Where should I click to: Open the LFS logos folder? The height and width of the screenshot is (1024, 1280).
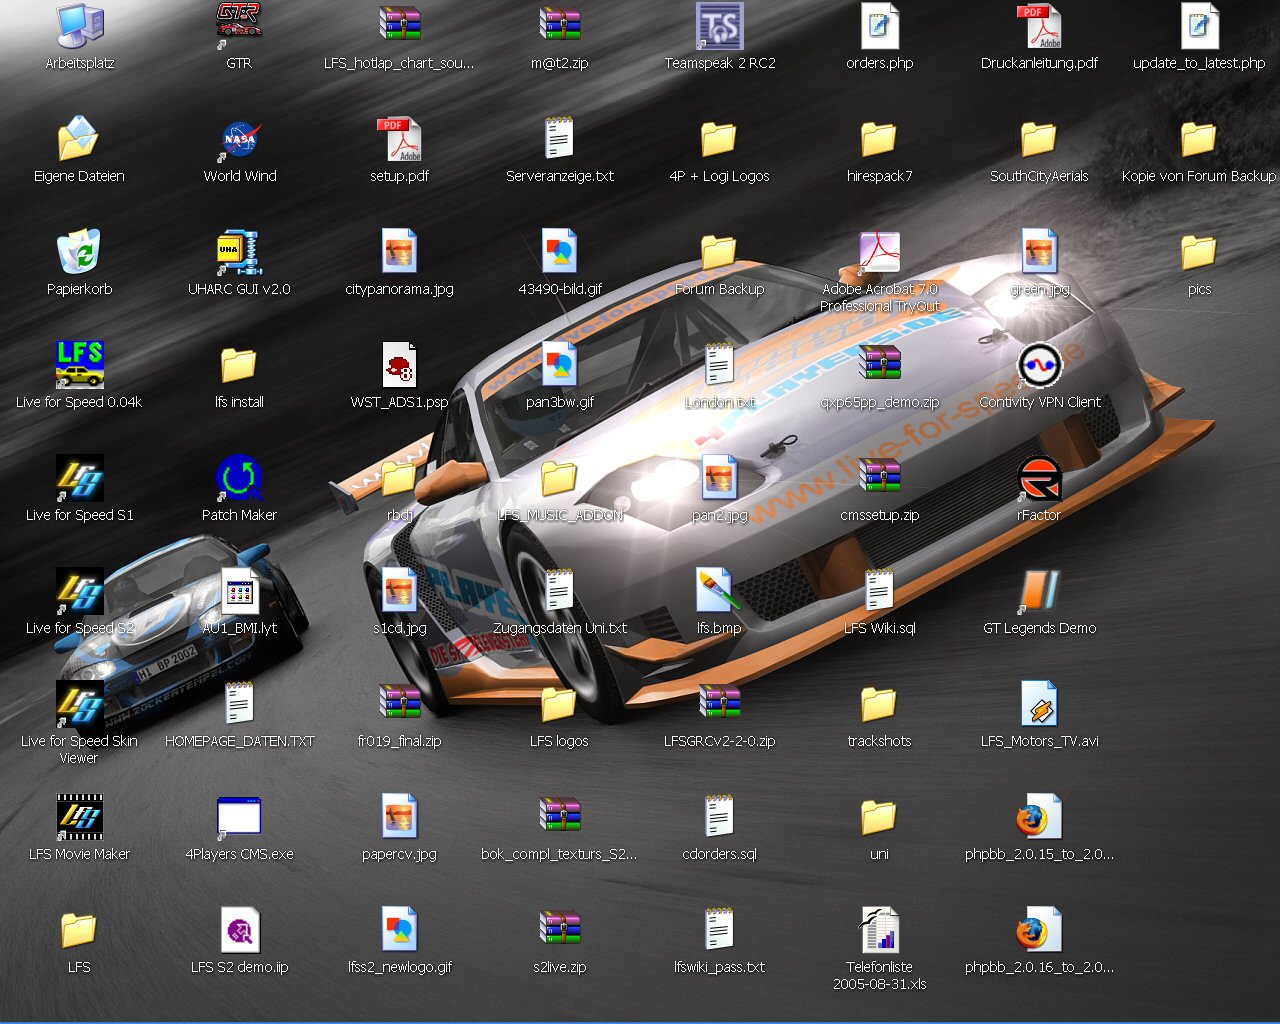pos(560,705)
